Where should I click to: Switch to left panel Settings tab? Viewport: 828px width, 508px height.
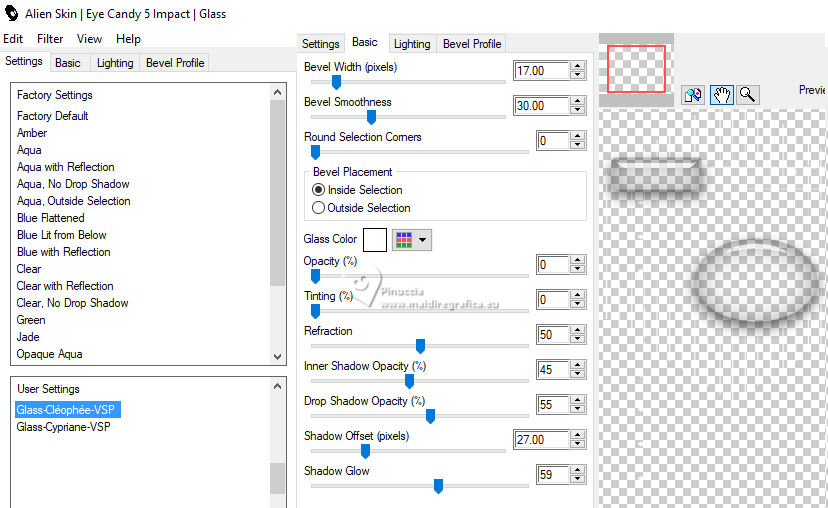[24, 61]
